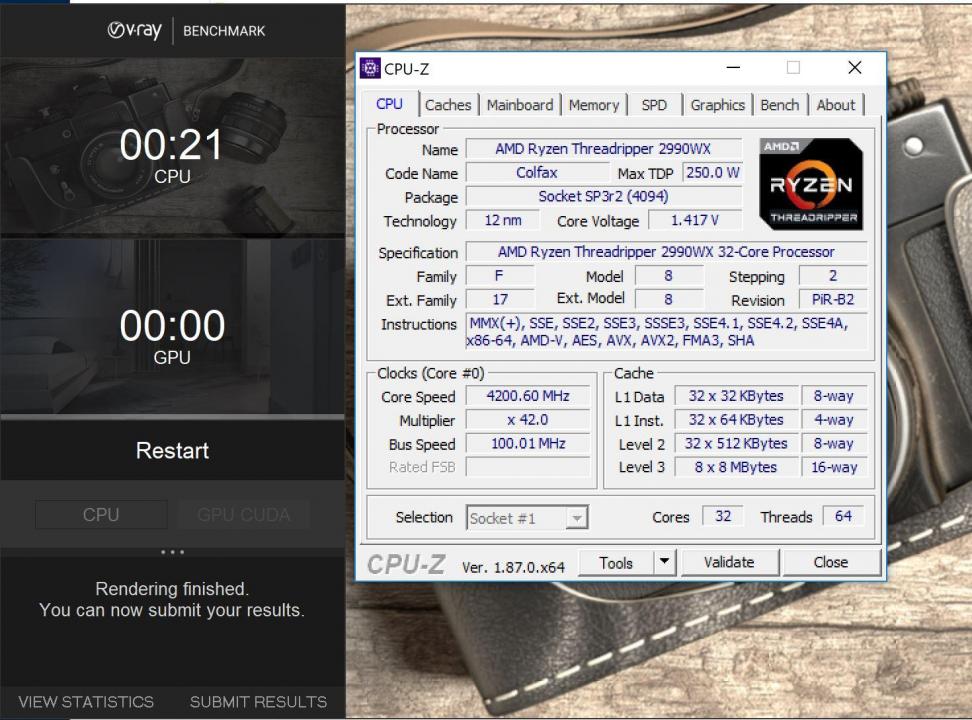The width and height of the screenshot is (972, 720).
Task: Click the Ver. 1.87.0.x64 version text
Action: (x=513, y=567)
